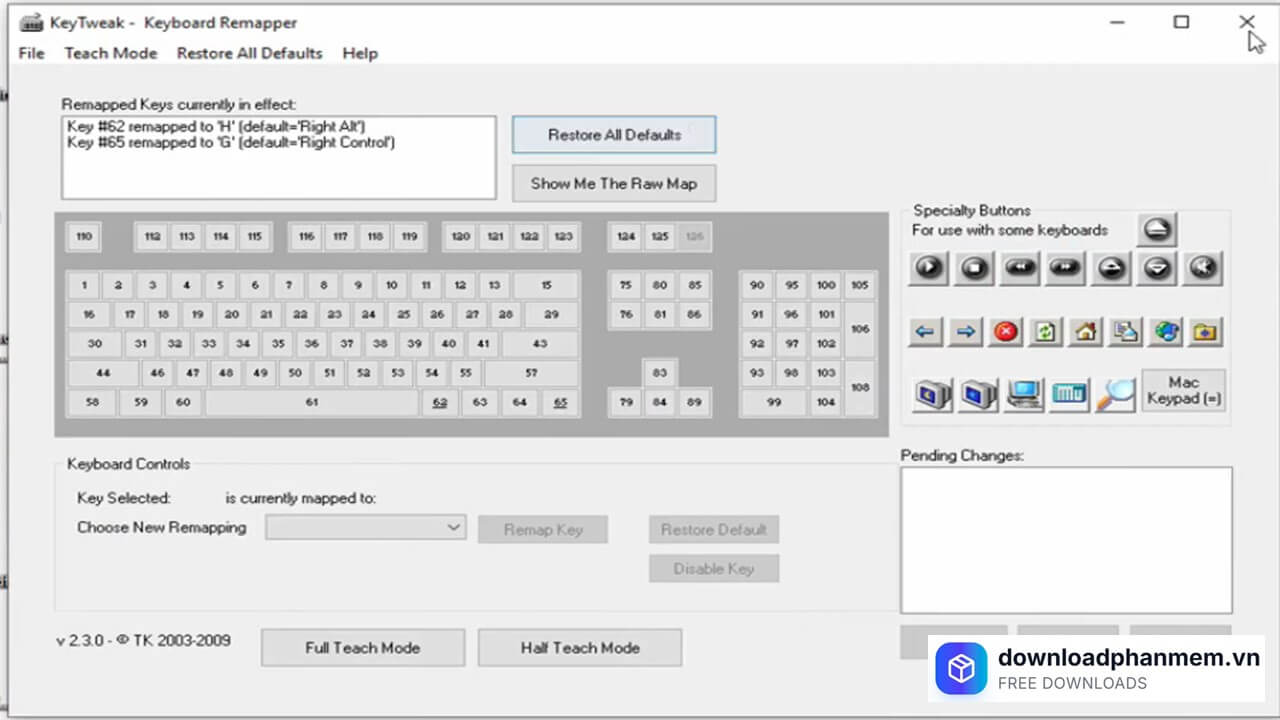Select keyboard key 112

[x=152, y=237]
